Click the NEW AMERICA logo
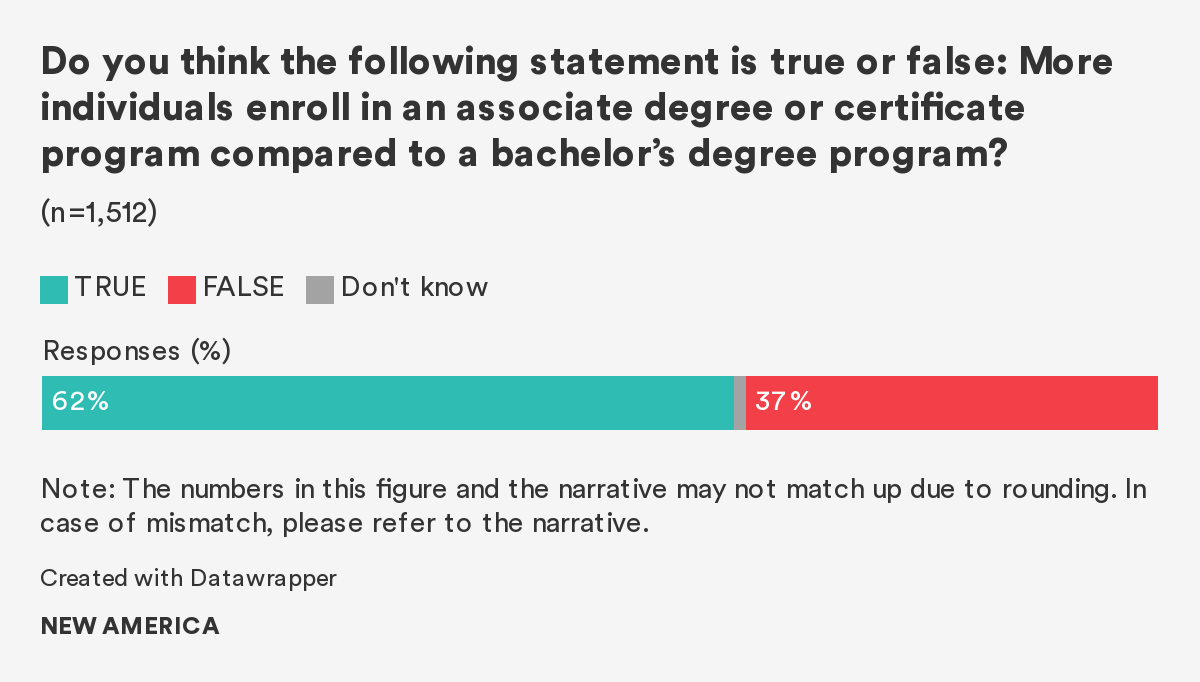This screenshot has height=682, width=1200. [x=130, y=627]
